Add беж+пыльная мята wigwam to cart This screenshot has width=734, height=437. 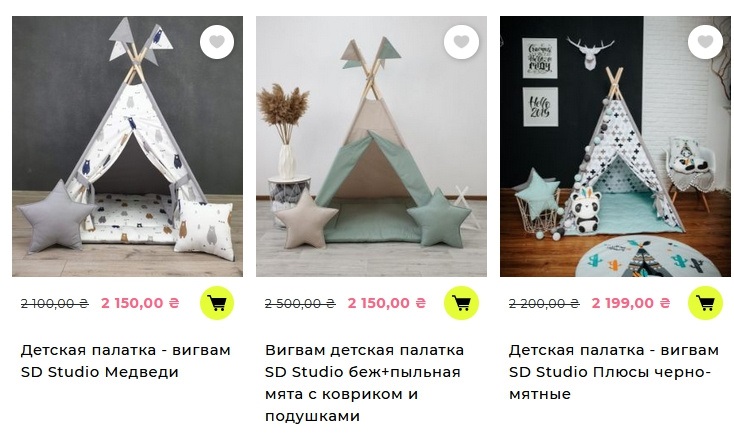461,303
